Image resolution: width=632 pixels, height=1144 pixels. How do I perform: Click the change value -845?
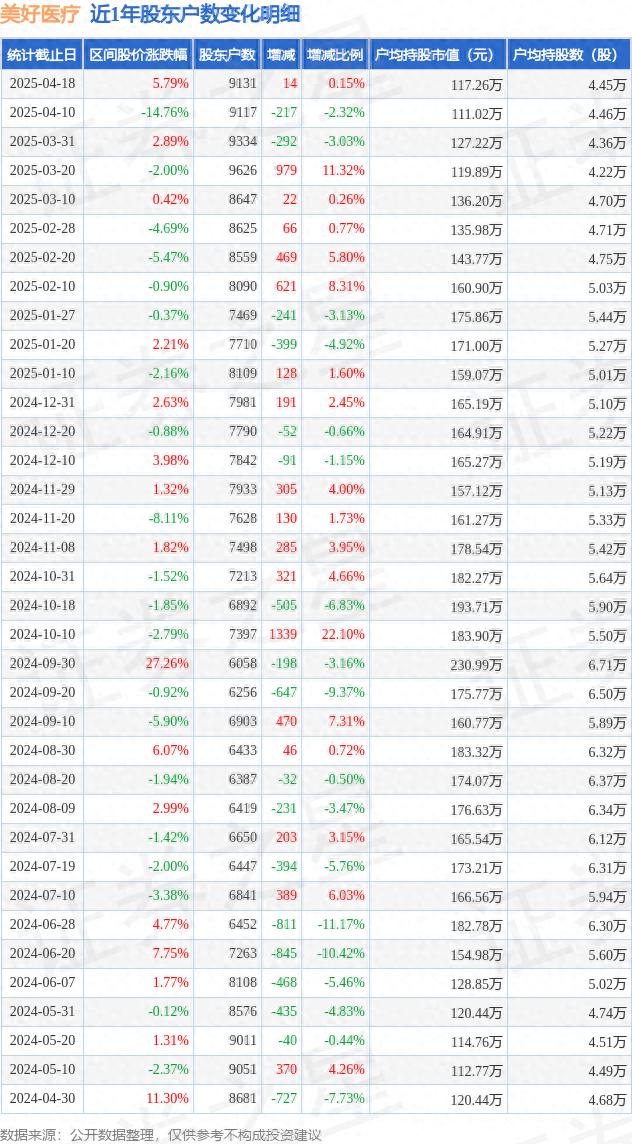284,953
